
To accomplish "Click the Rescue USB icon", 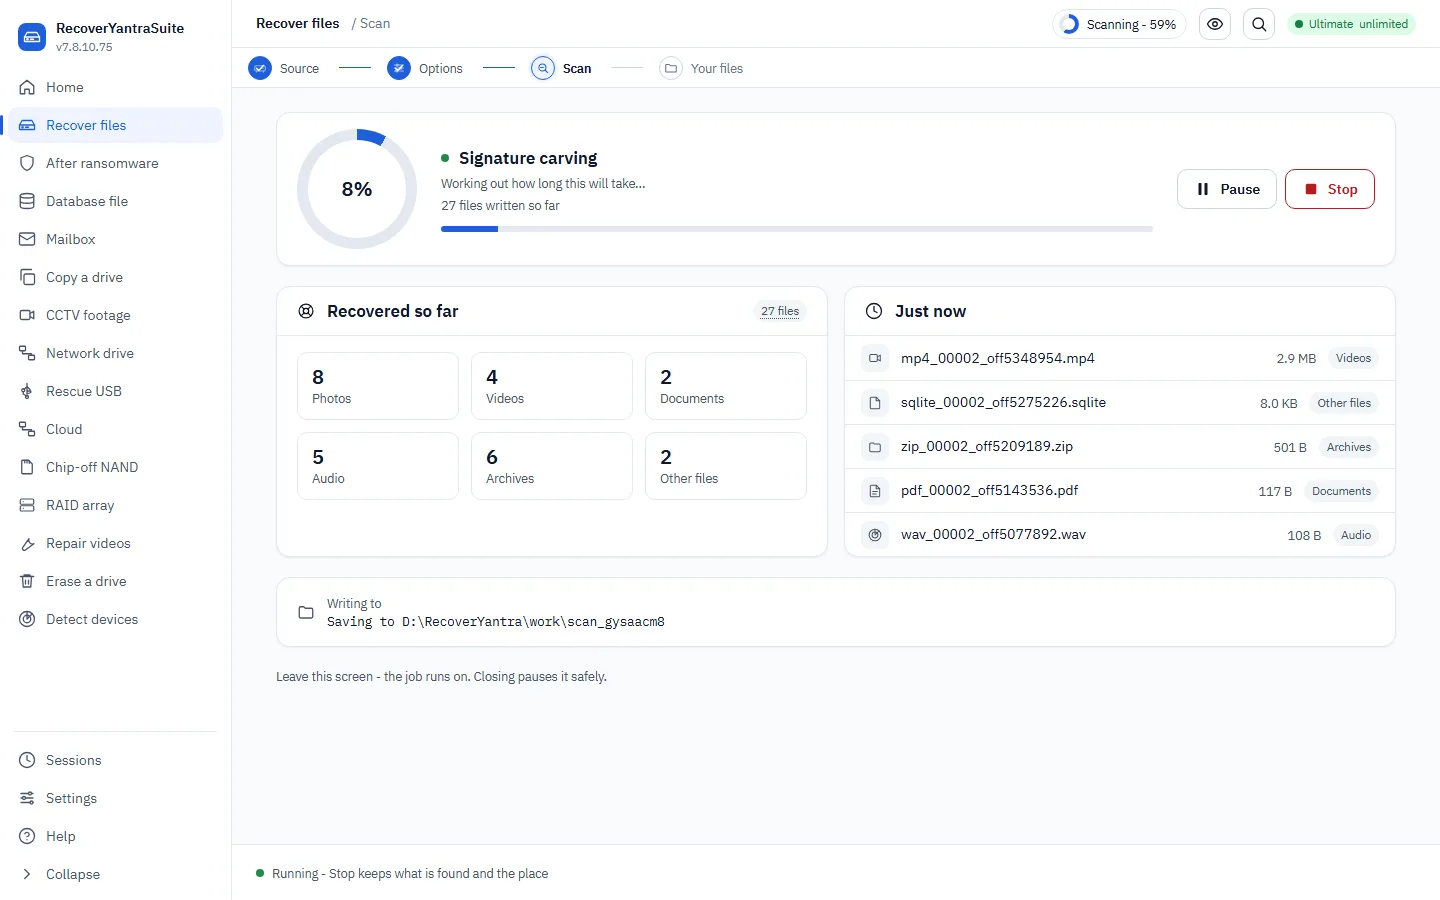I will tap(27, 391).
